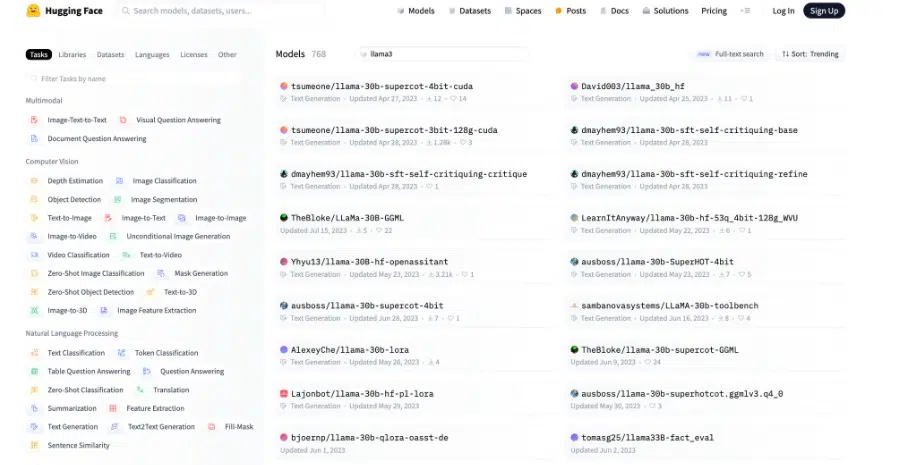
Task: Open the Models nav link
Action: [416, 11]
